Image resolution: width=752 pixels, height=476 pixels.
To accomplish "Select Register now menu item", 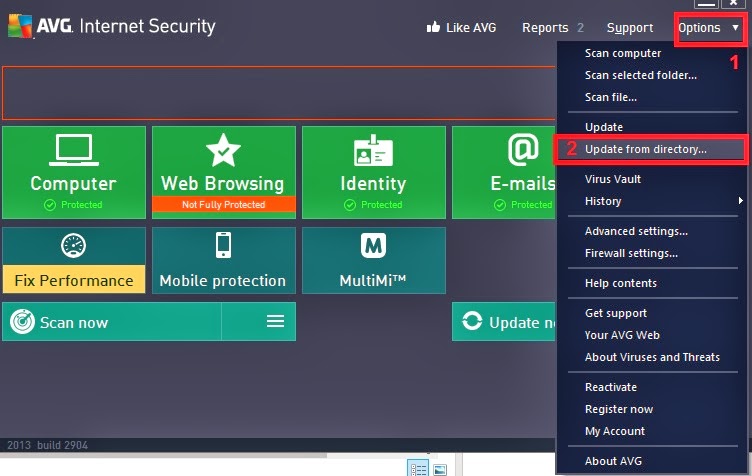I will coord(619,409).
